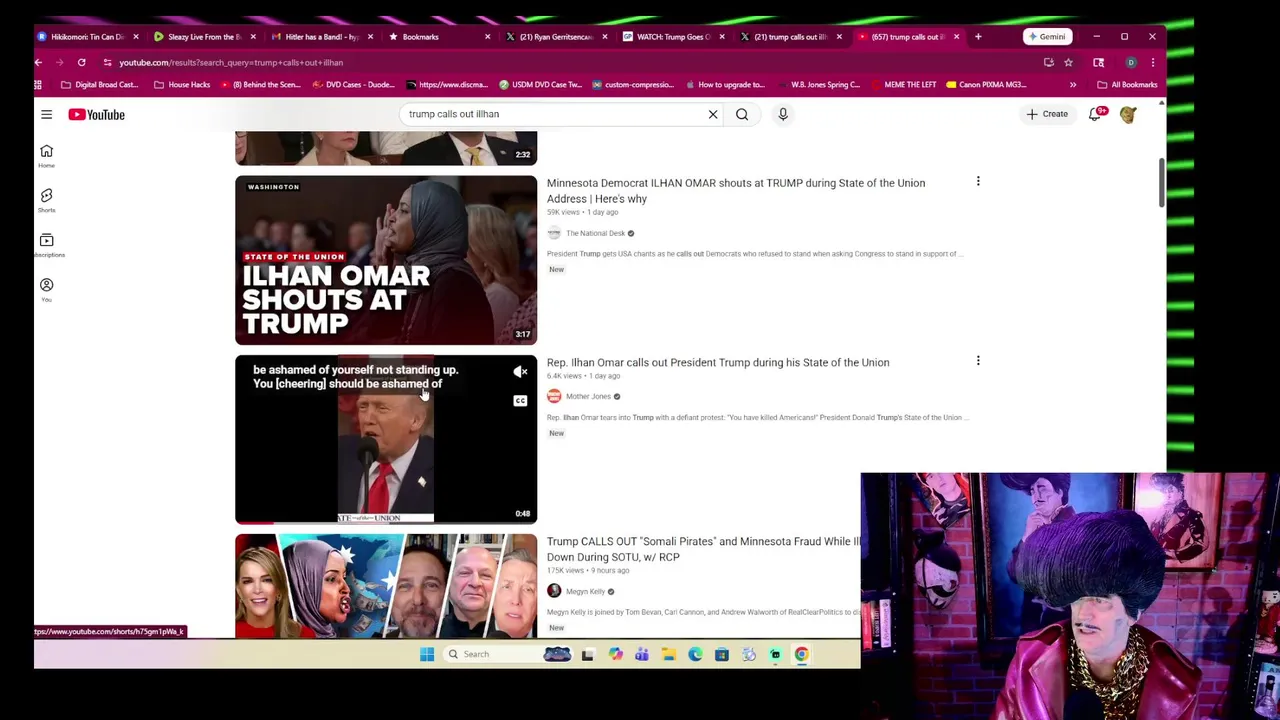1280x720 pixels.
Task: Reload the page in Chrome
Action: click(82, 62)
